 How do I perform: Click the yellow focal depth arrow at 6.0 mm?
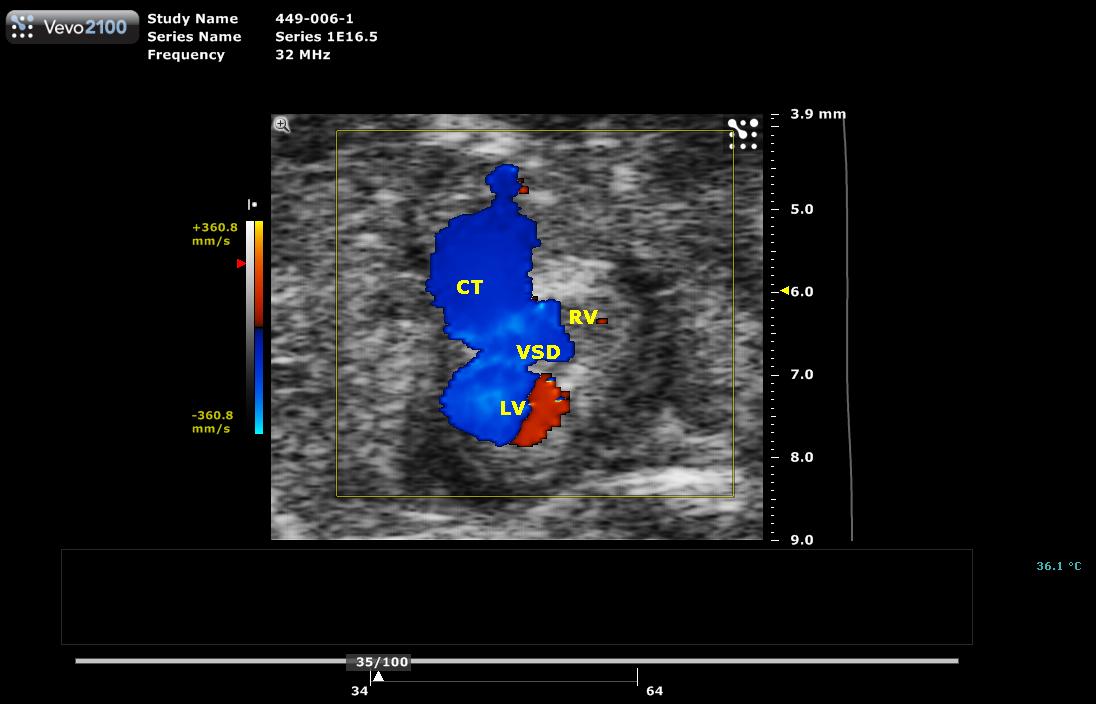(785, 291)
